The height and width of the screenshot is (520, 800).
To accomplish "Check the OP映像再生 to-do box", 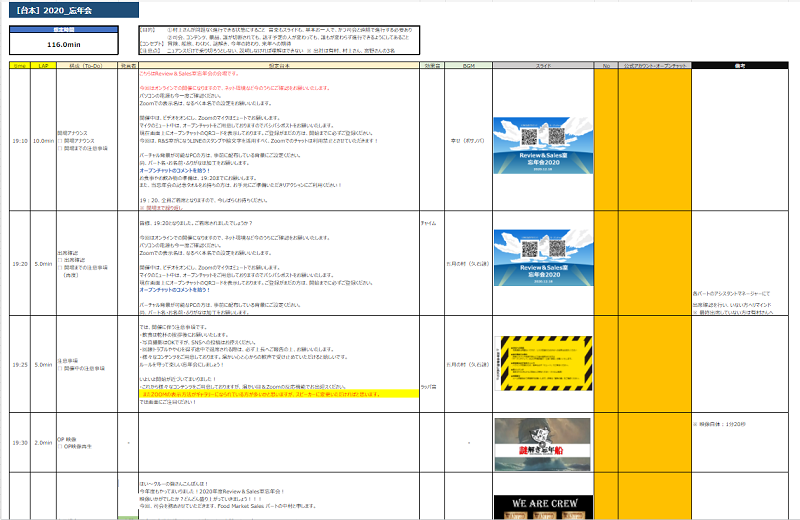I will pyautogui.click(x=63, y=445).
